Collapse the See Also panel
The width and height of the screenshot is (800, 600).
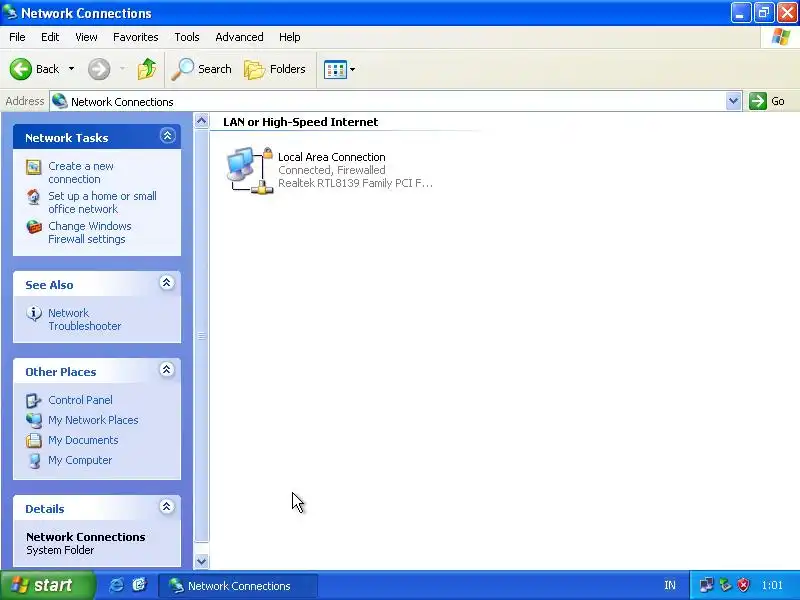pos(166,283)
